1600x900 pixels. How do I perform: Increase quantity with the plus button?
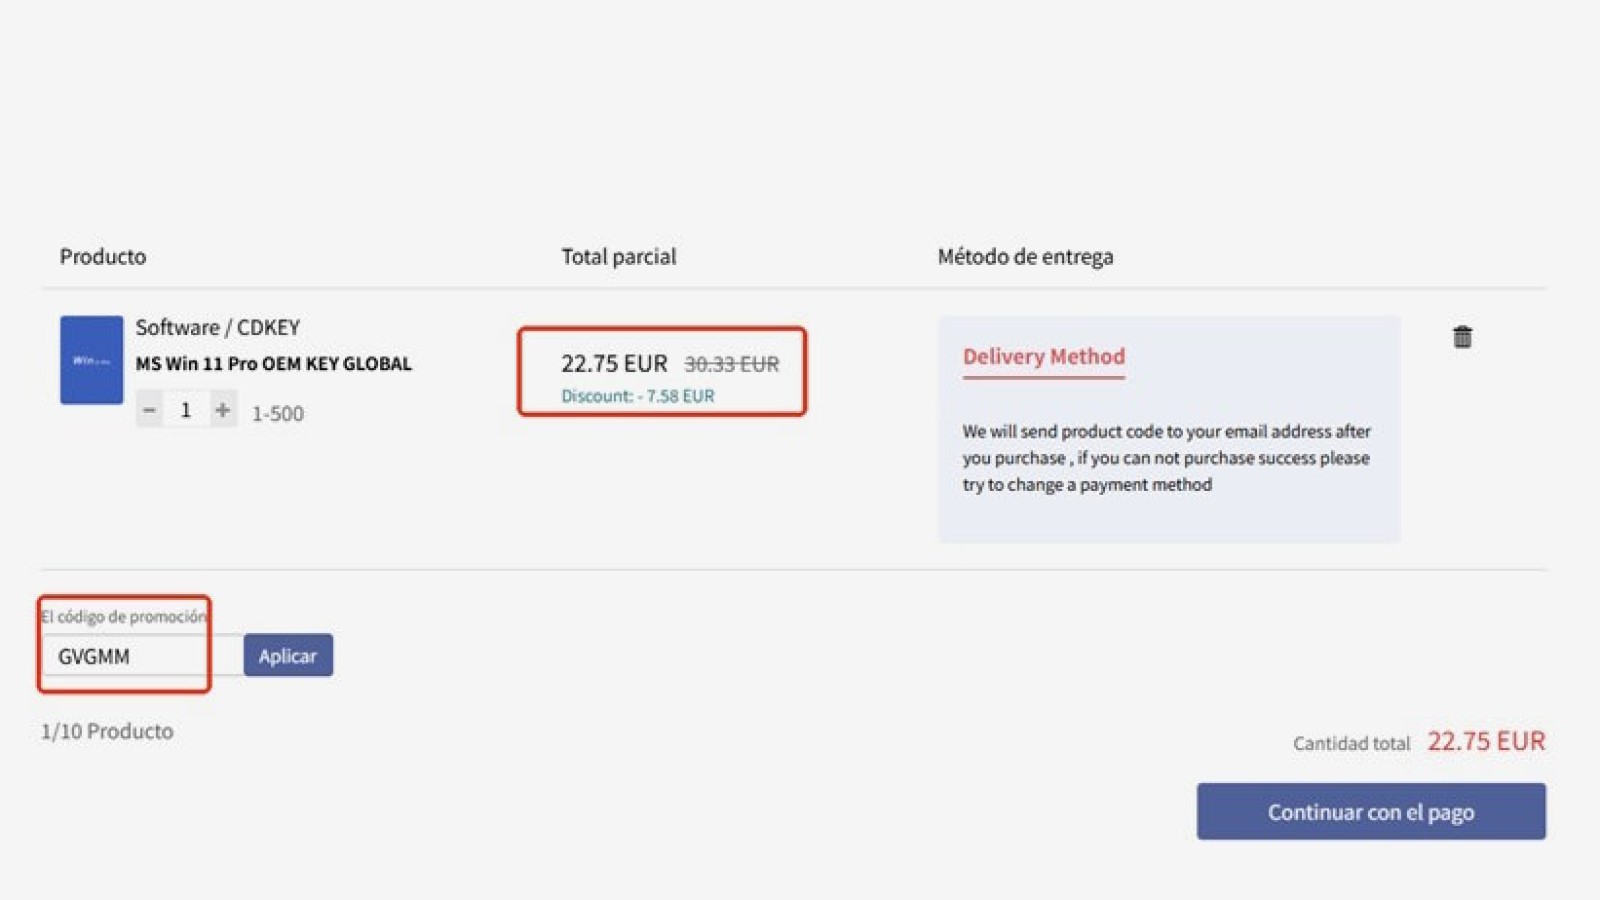click(223, 410)
